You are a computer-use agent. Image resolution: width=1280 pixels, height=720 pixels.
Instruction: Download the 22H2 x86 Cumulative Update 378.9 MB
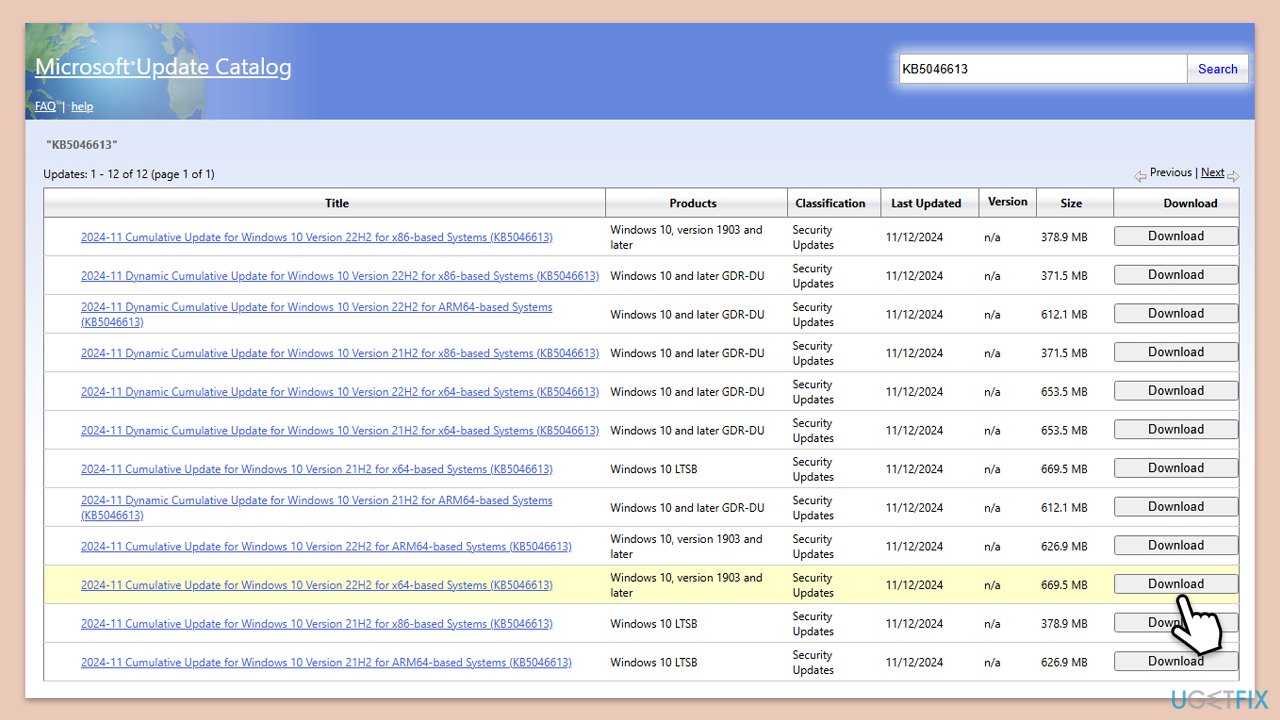click(1175, 236)
